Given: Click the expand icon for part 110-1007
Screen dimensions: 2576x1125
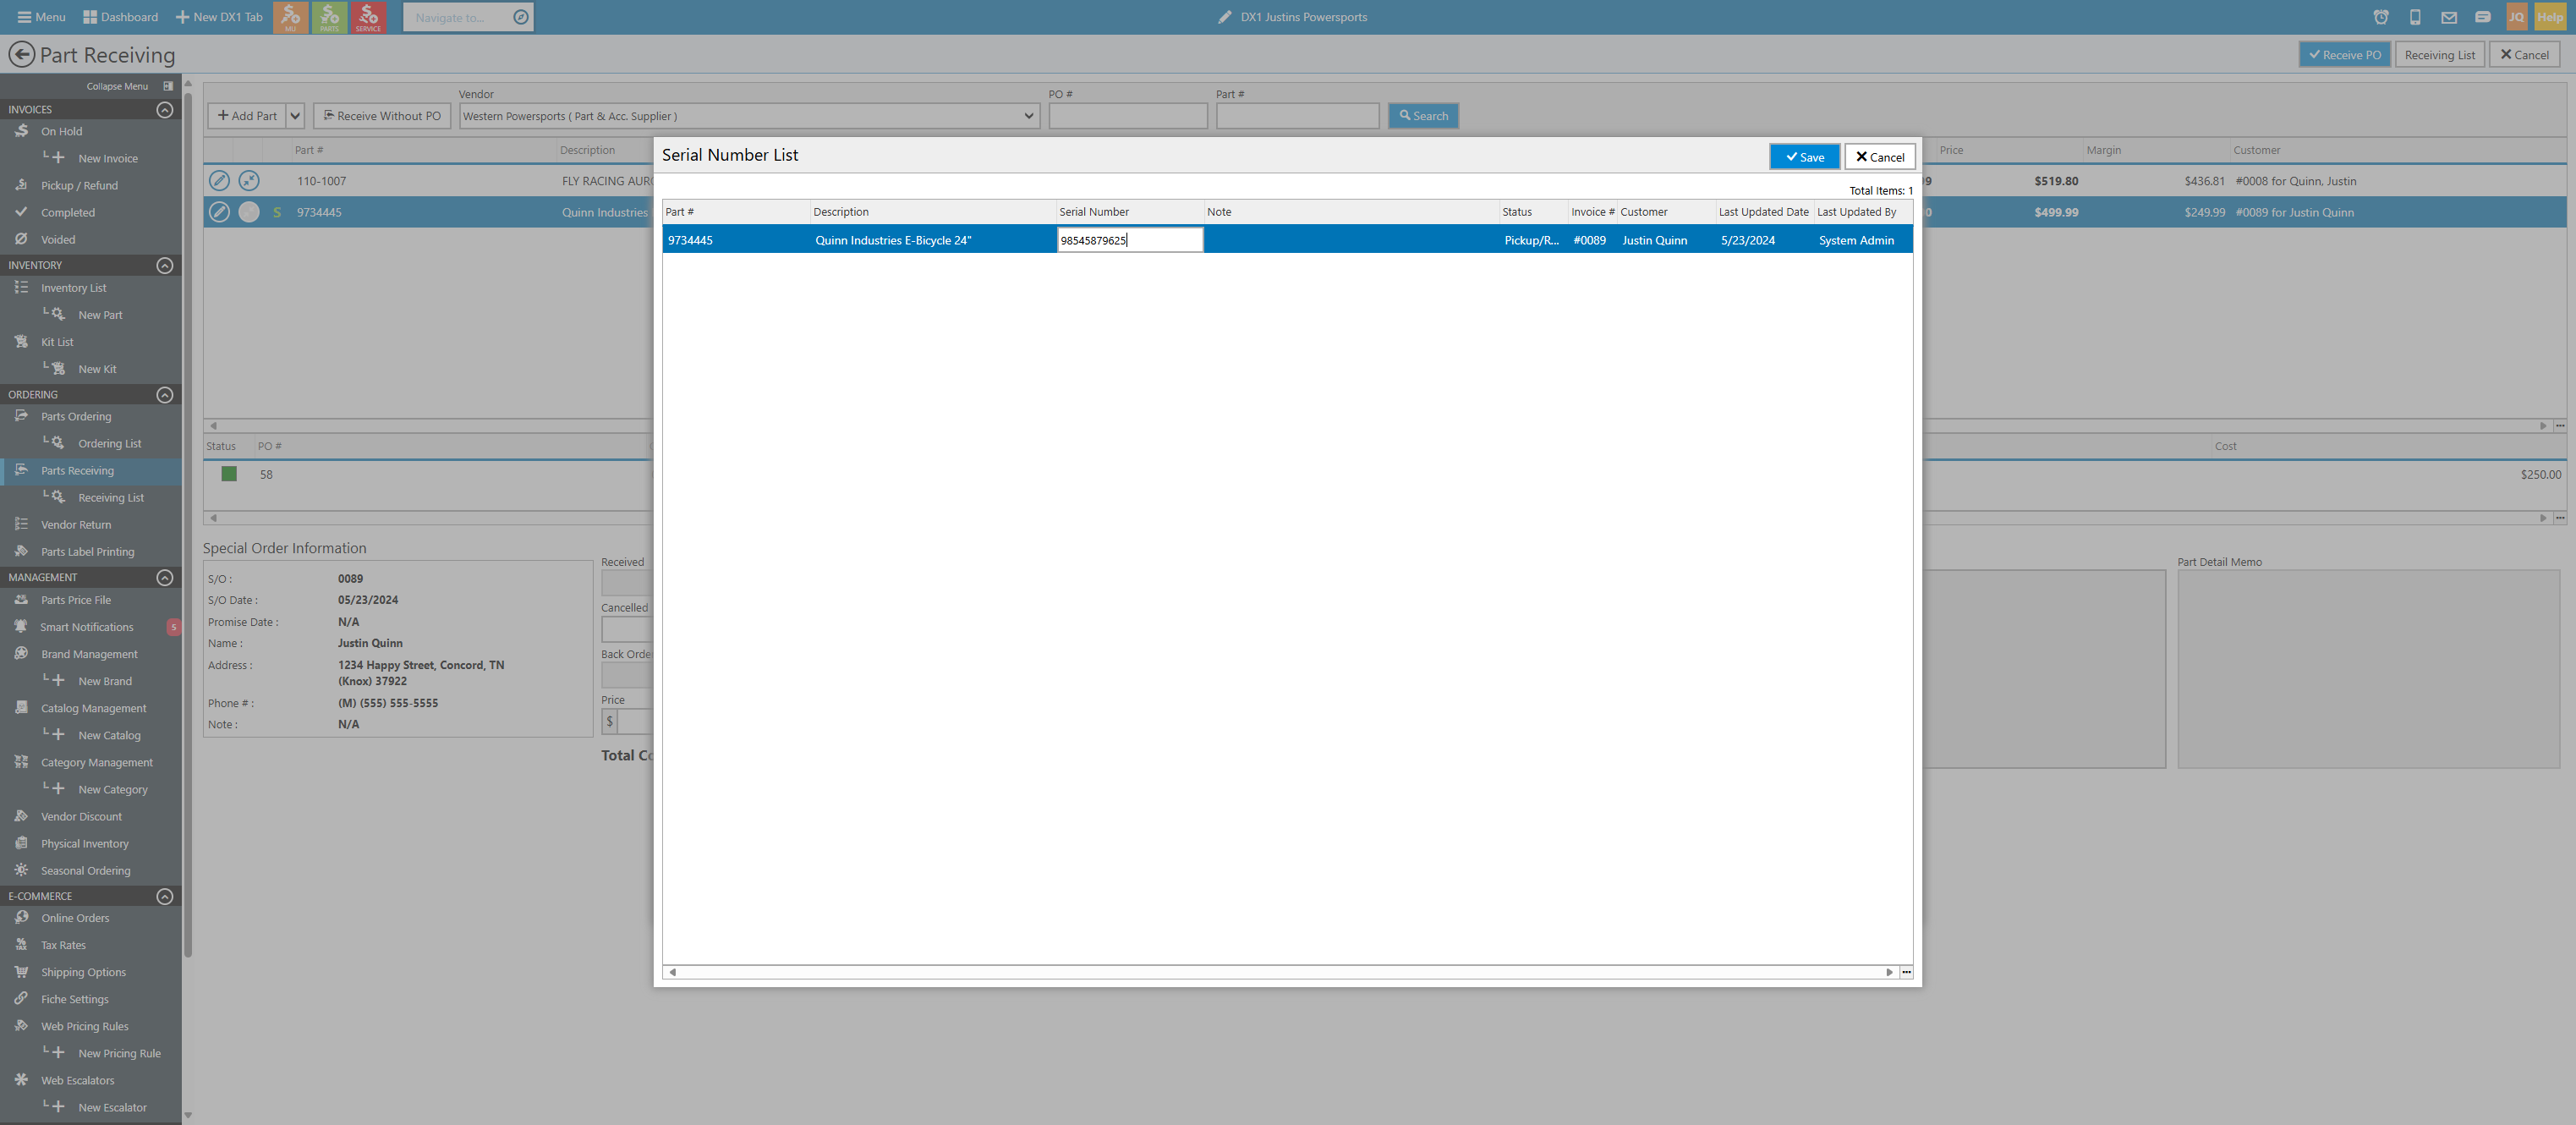Looking at the screenshot, I should (249, 181).
